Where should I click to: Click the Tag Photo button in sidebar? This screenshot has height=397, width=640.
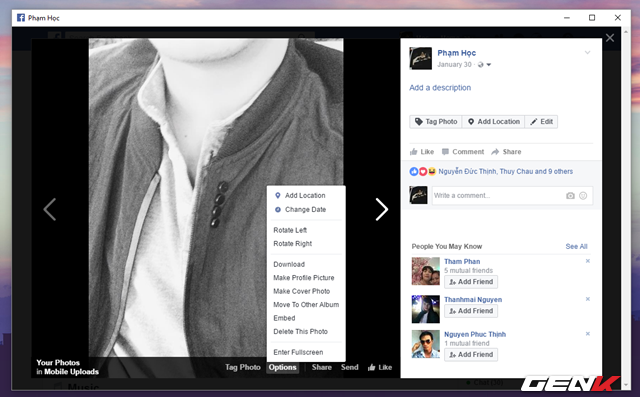(x=436, y=122)
